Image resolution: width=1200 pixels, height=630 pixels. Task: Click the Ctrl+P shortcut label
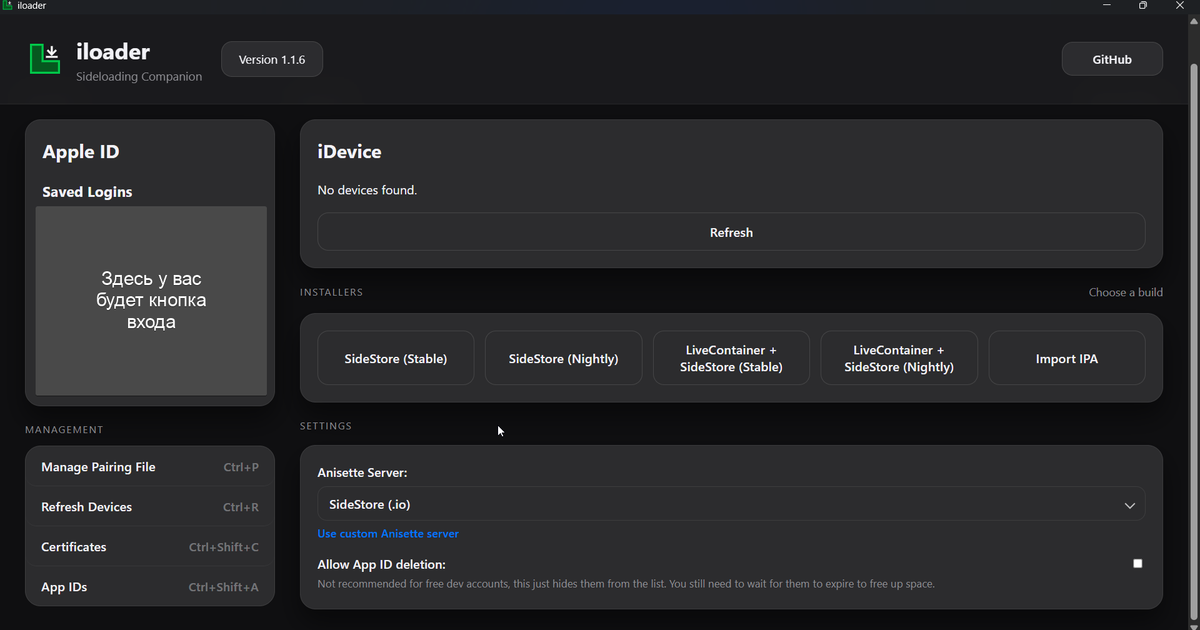(x=241, y=467)
